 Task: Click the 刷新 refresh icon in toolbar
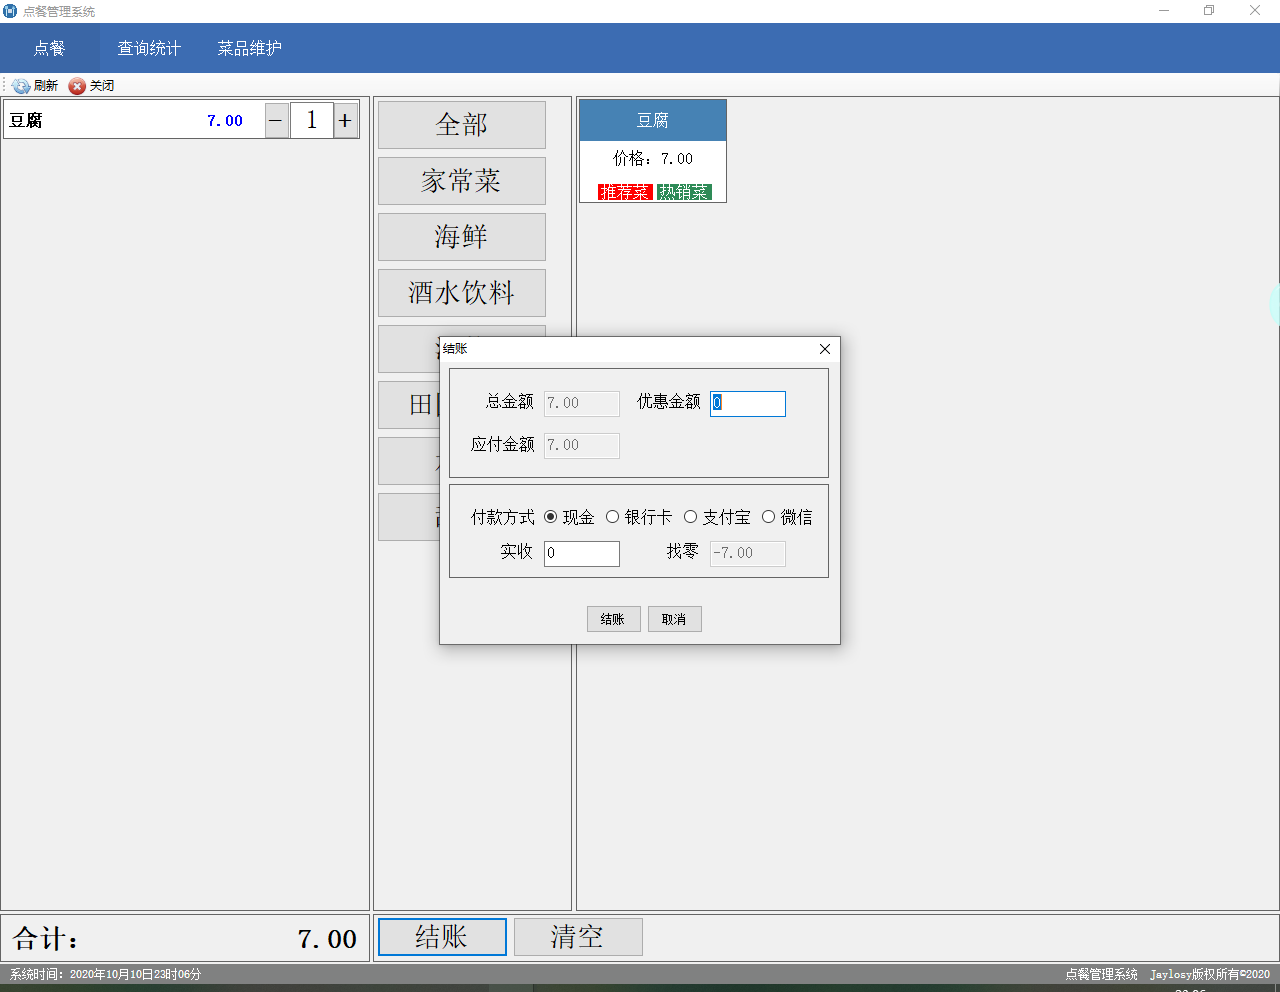click(21, 86)
